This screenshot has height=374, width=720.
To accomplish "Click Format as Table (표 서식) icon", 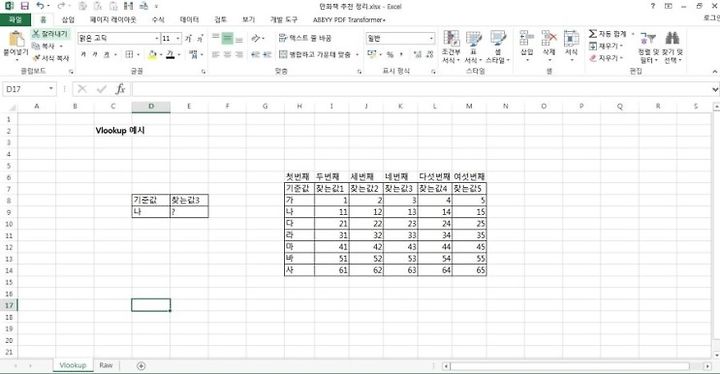I will point(473,39).
